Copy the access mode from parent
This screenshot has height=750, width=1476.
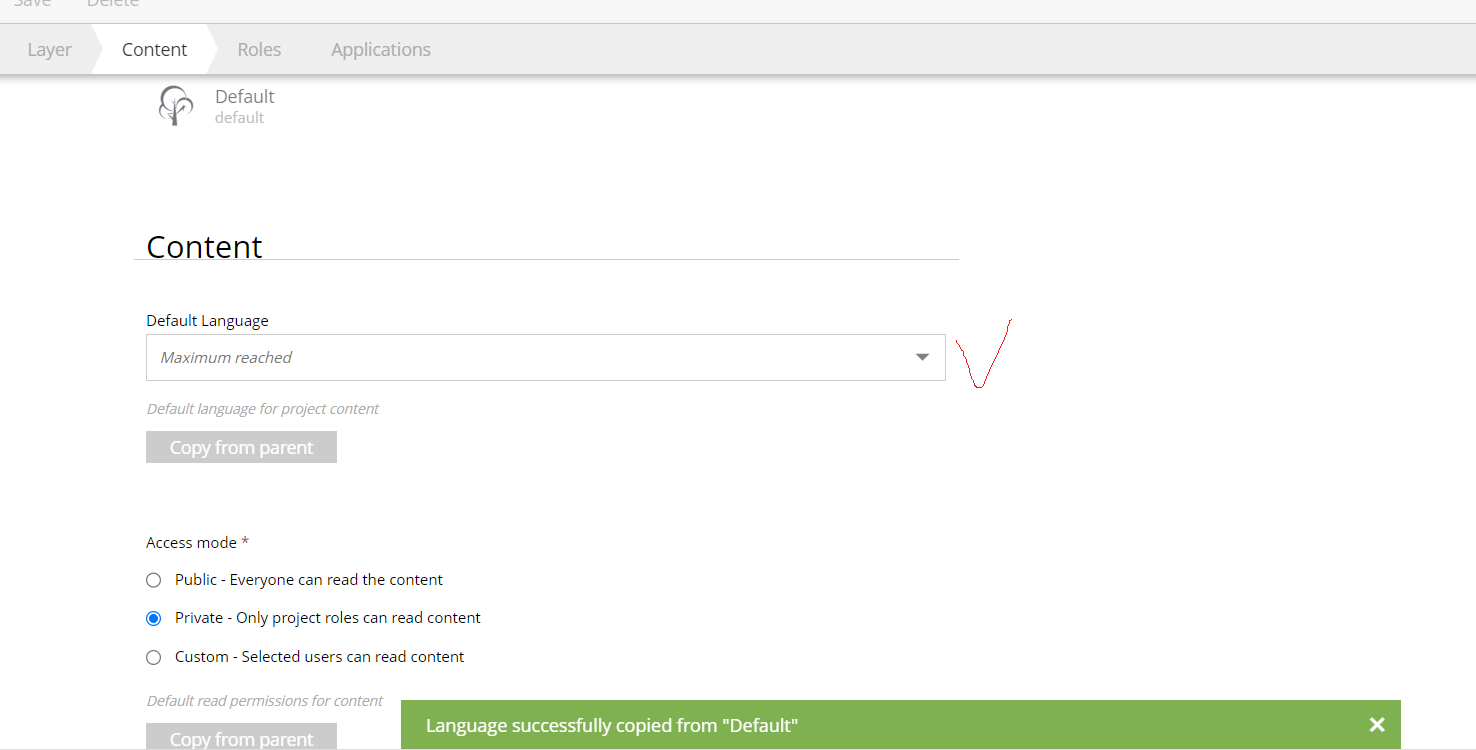(x=241, y=738)
